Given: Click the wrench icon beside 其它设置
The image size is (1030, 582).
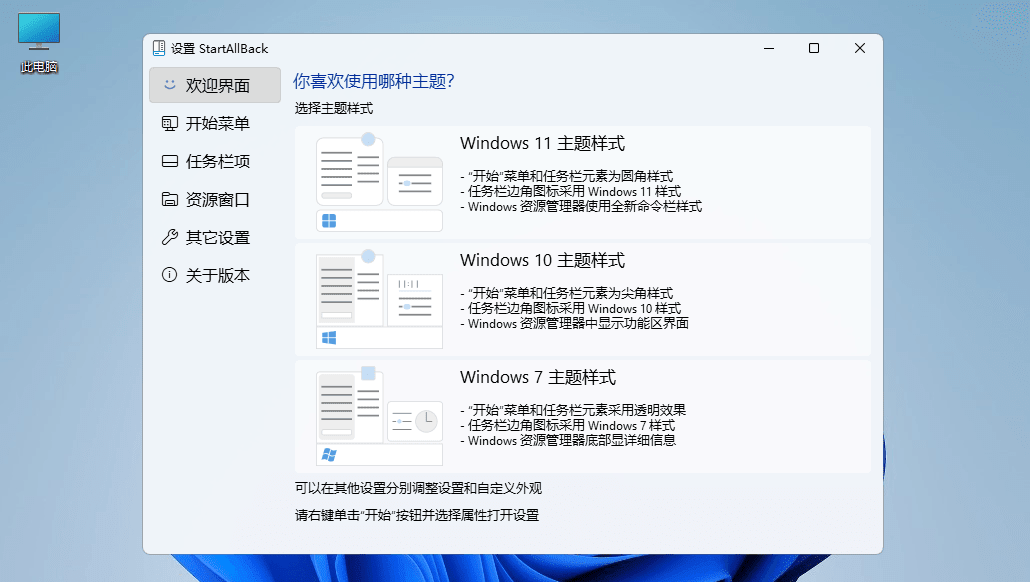Looking at the screenshot, I should (169, 237).
